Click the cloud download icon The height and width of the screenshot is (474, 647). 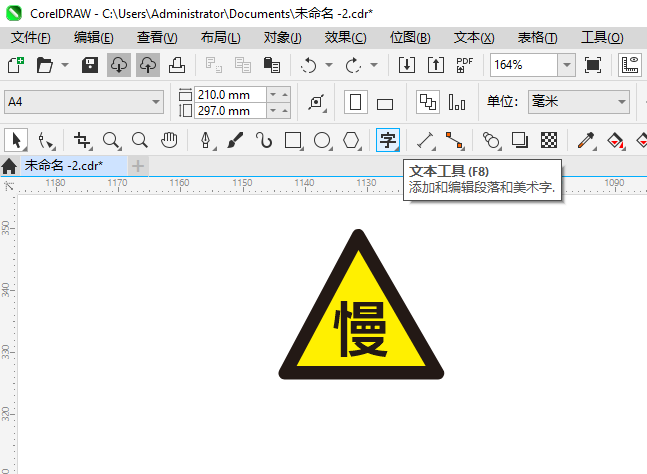119,65
